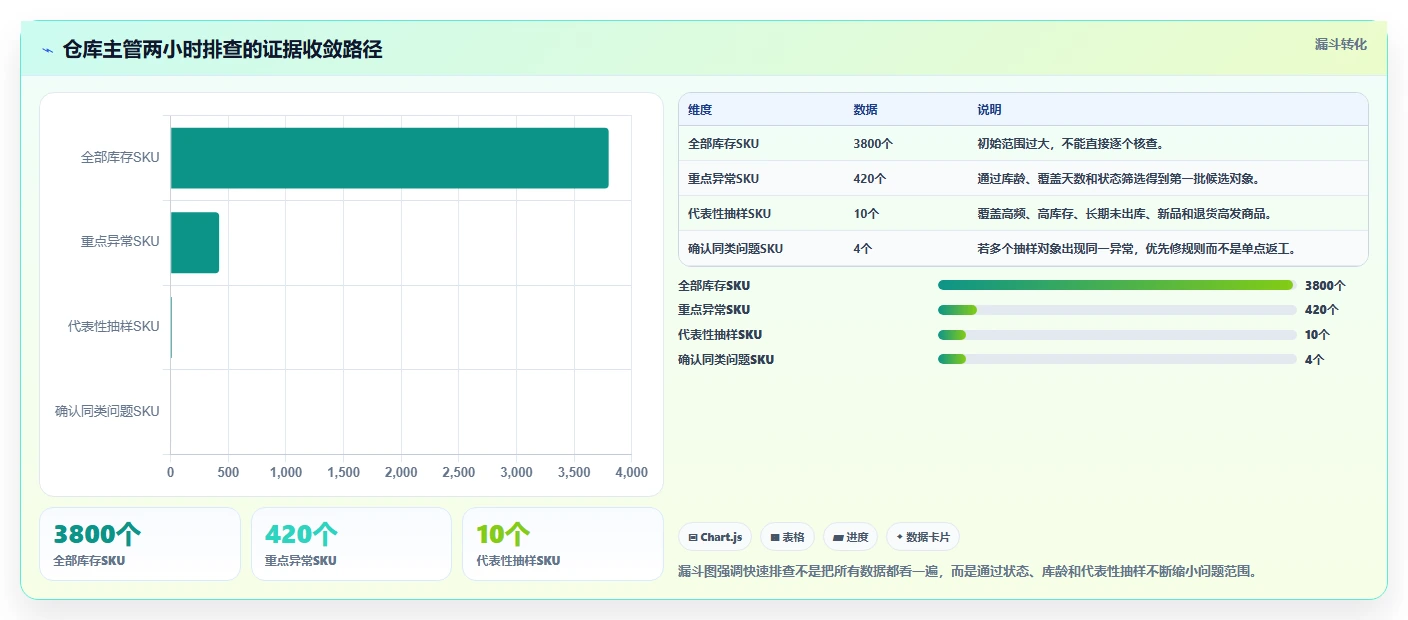
Task: Click table cell 全部库存SKU
Action: click(x=723, y=144)
